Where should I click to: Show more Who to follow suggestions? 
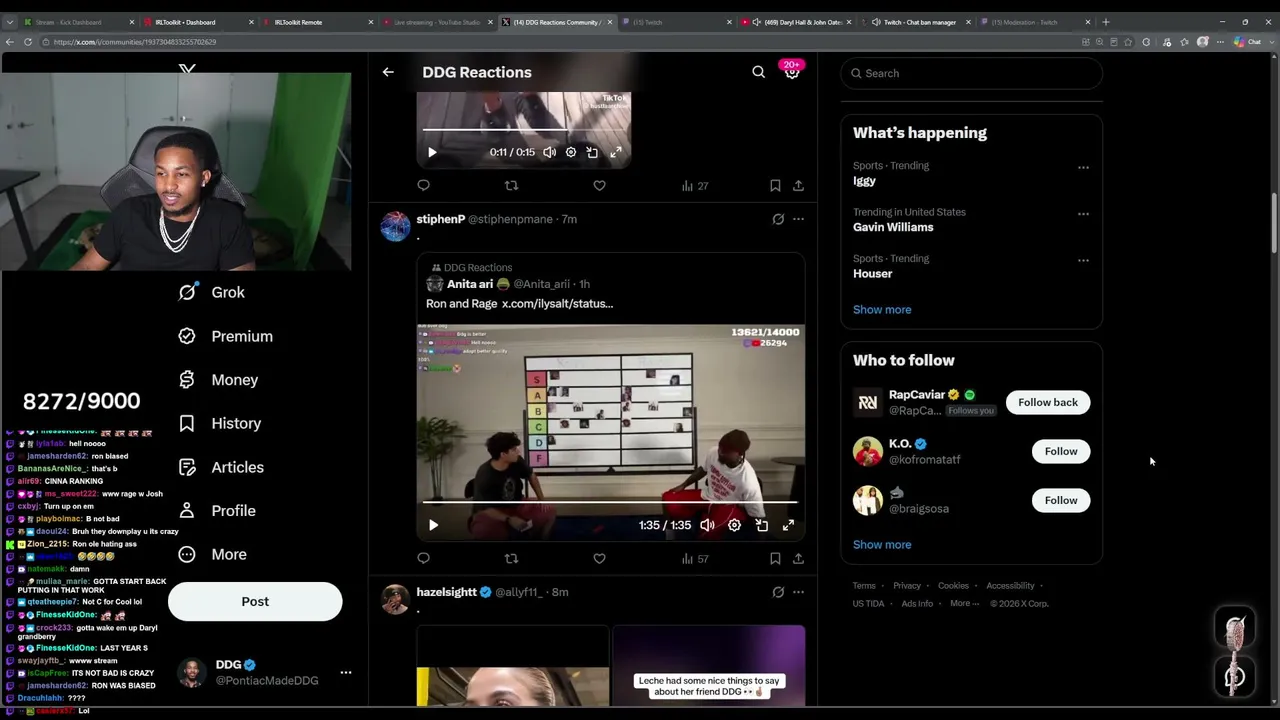pos(882,545)
